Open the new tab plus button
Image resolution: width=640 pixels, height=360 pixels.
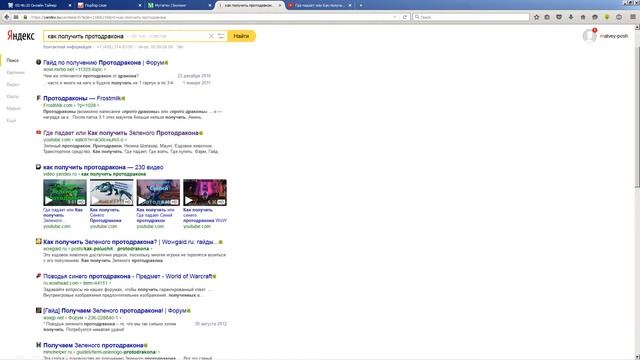click(x=361, y=5)
